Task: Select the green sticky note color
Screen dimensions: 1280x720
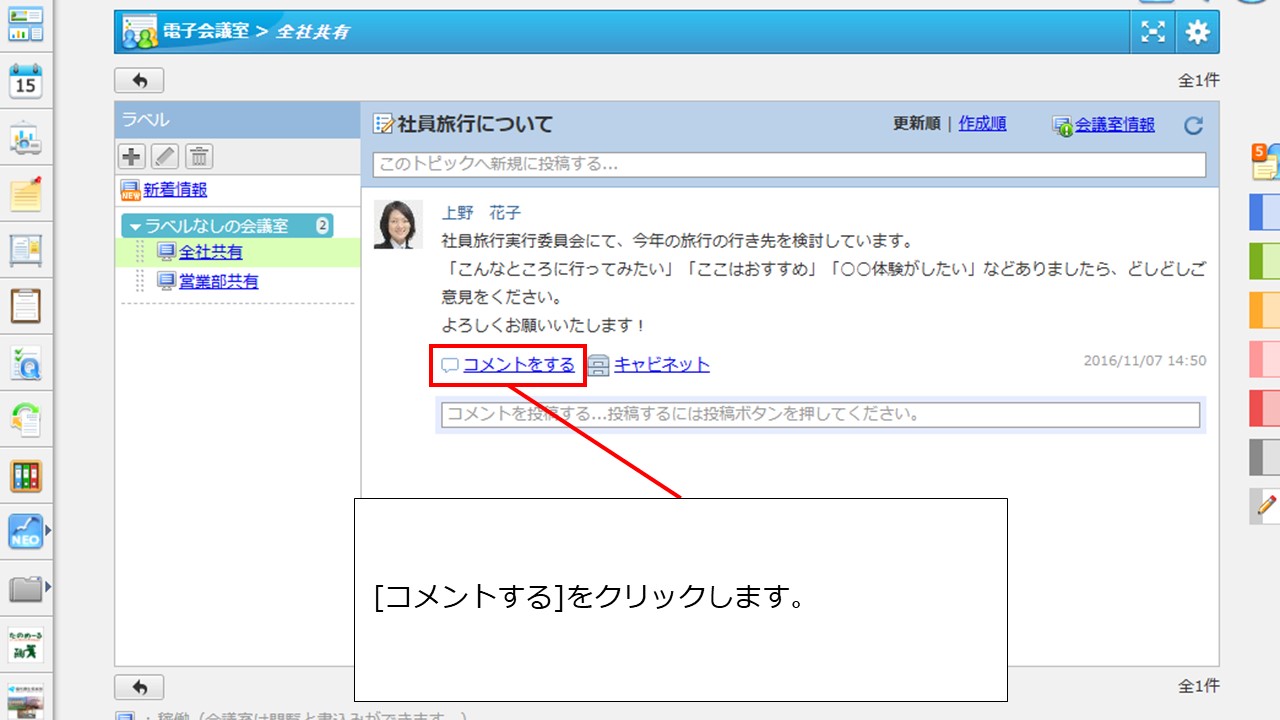Action: 1264,263
